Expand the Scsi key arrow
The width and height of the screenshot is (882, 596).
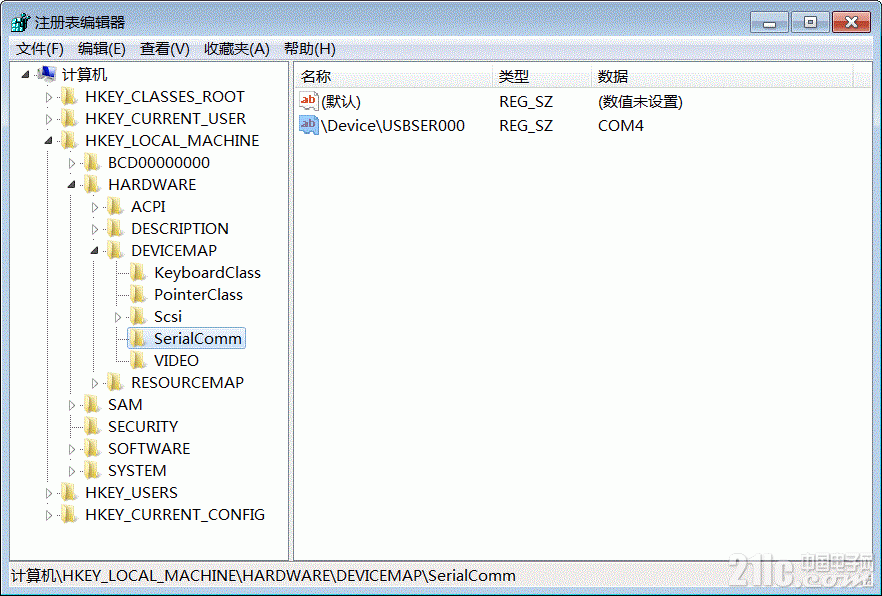pyautogui.click(x=118, y=317)
